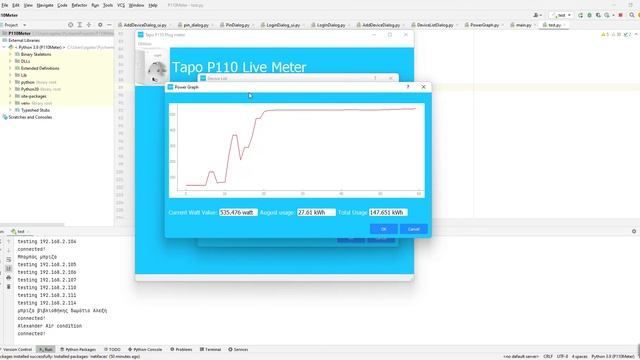This screenshot has height=360, width=640.
Task: Click collapse-all icon in Project panel header
Action: [89, 25]
